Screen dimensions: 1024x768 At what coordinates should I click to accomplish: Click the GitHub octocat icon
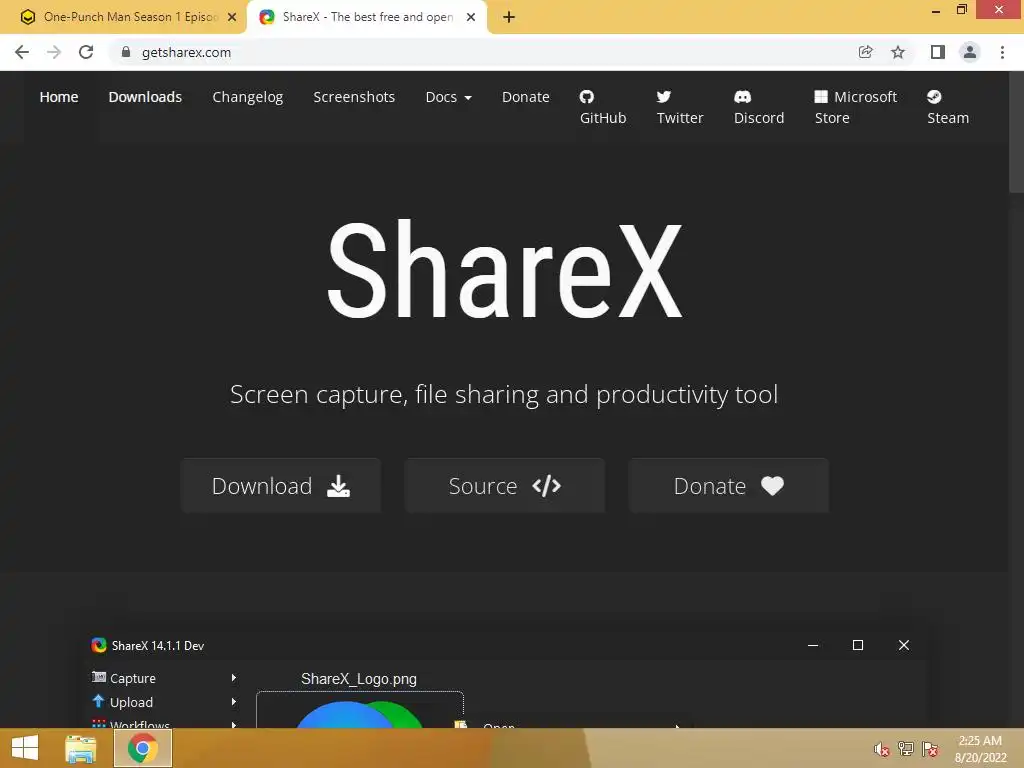(x=586, y=97)
